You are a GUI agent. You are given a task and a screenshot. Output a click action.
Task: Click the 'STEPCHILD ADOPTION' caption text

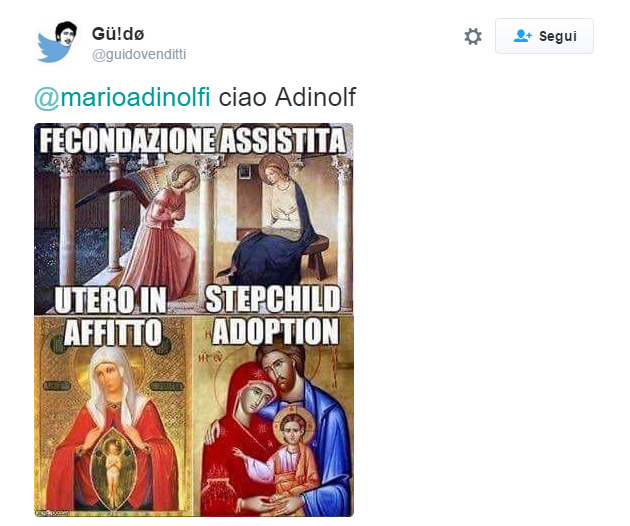pos(273,315)
